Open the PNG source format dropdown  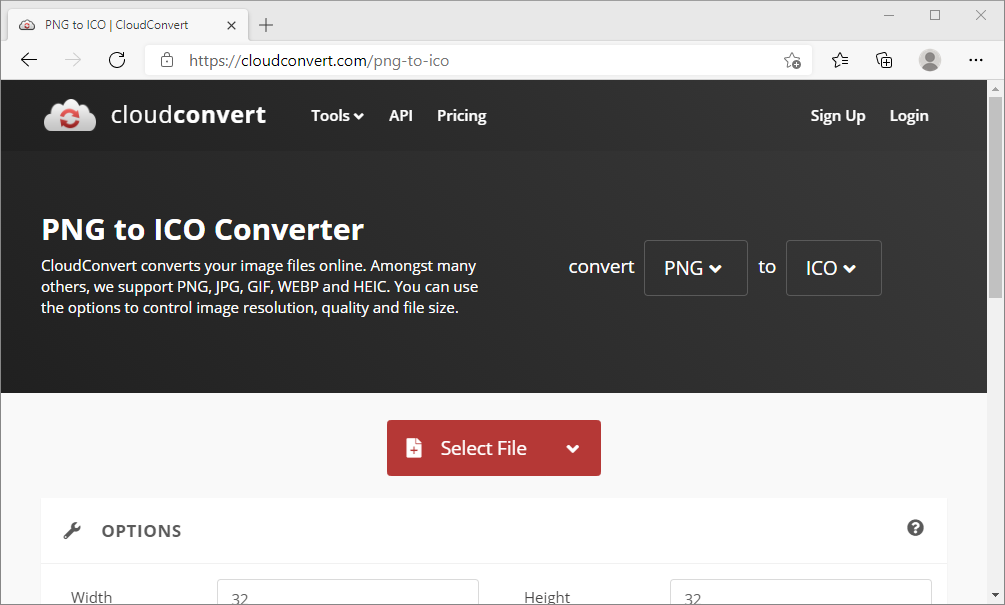tap(695, 268)
